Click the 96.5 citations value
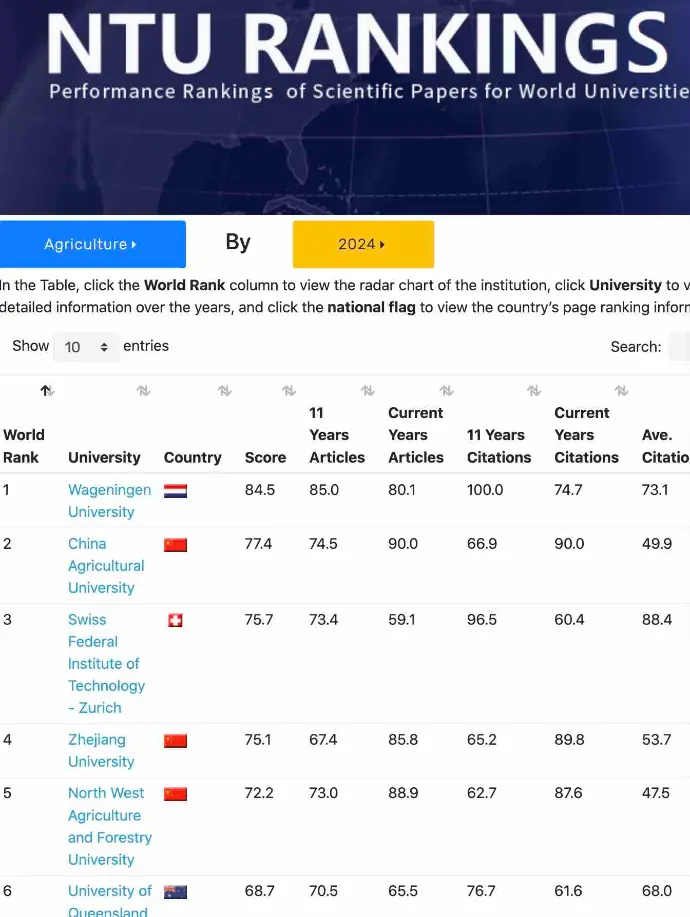 481,619
